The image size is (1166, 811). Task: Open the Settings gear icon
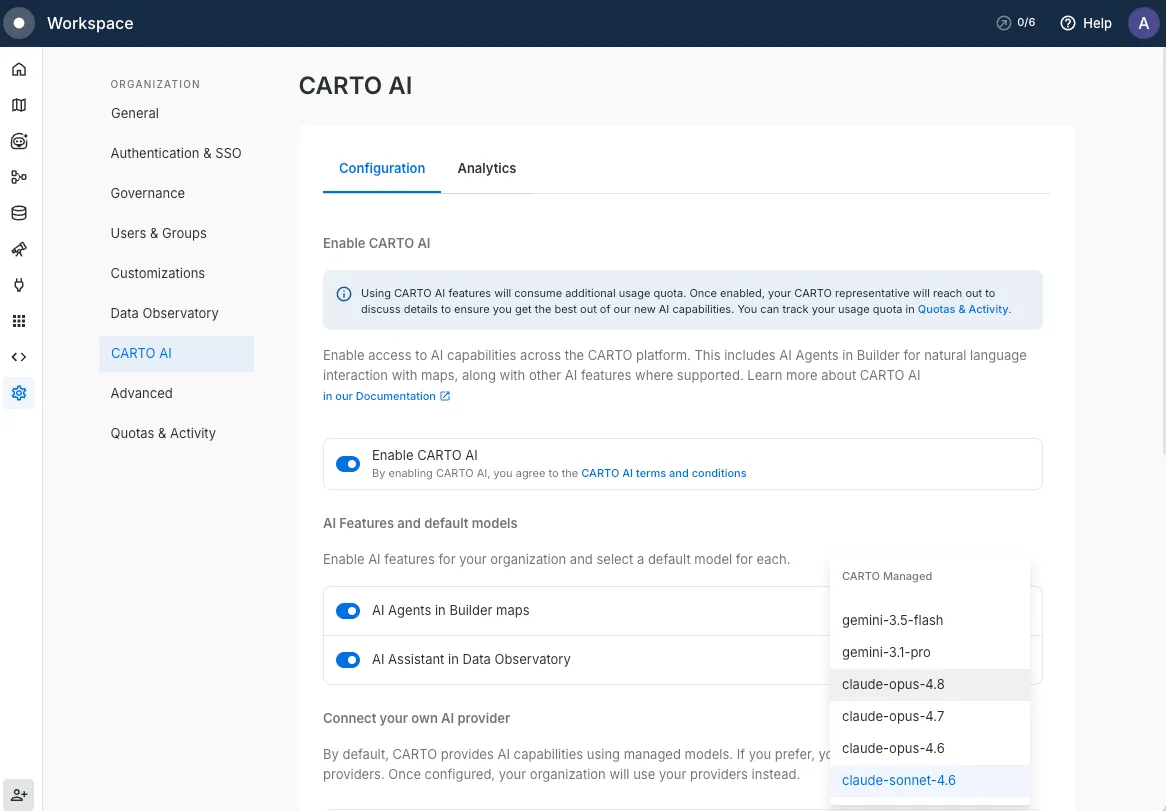coord(19,392)
